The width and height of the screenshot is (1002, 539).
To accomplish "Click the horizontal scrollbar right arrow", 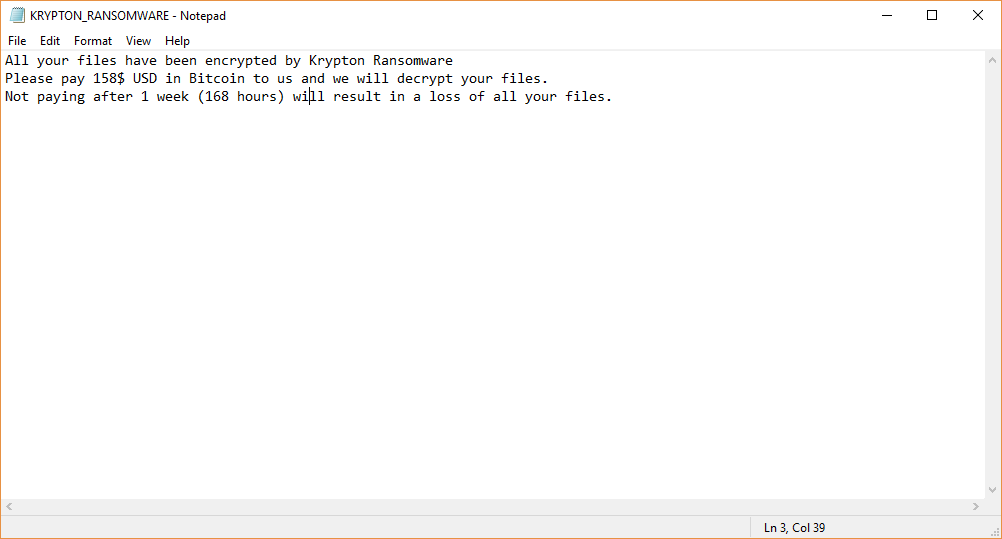I will coord(976,506).
